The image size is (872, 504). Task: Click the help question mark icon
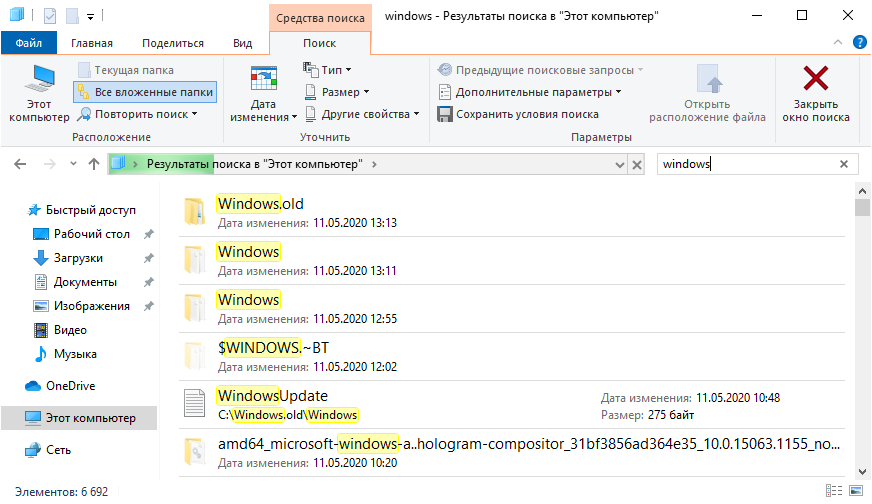[859, 42]
